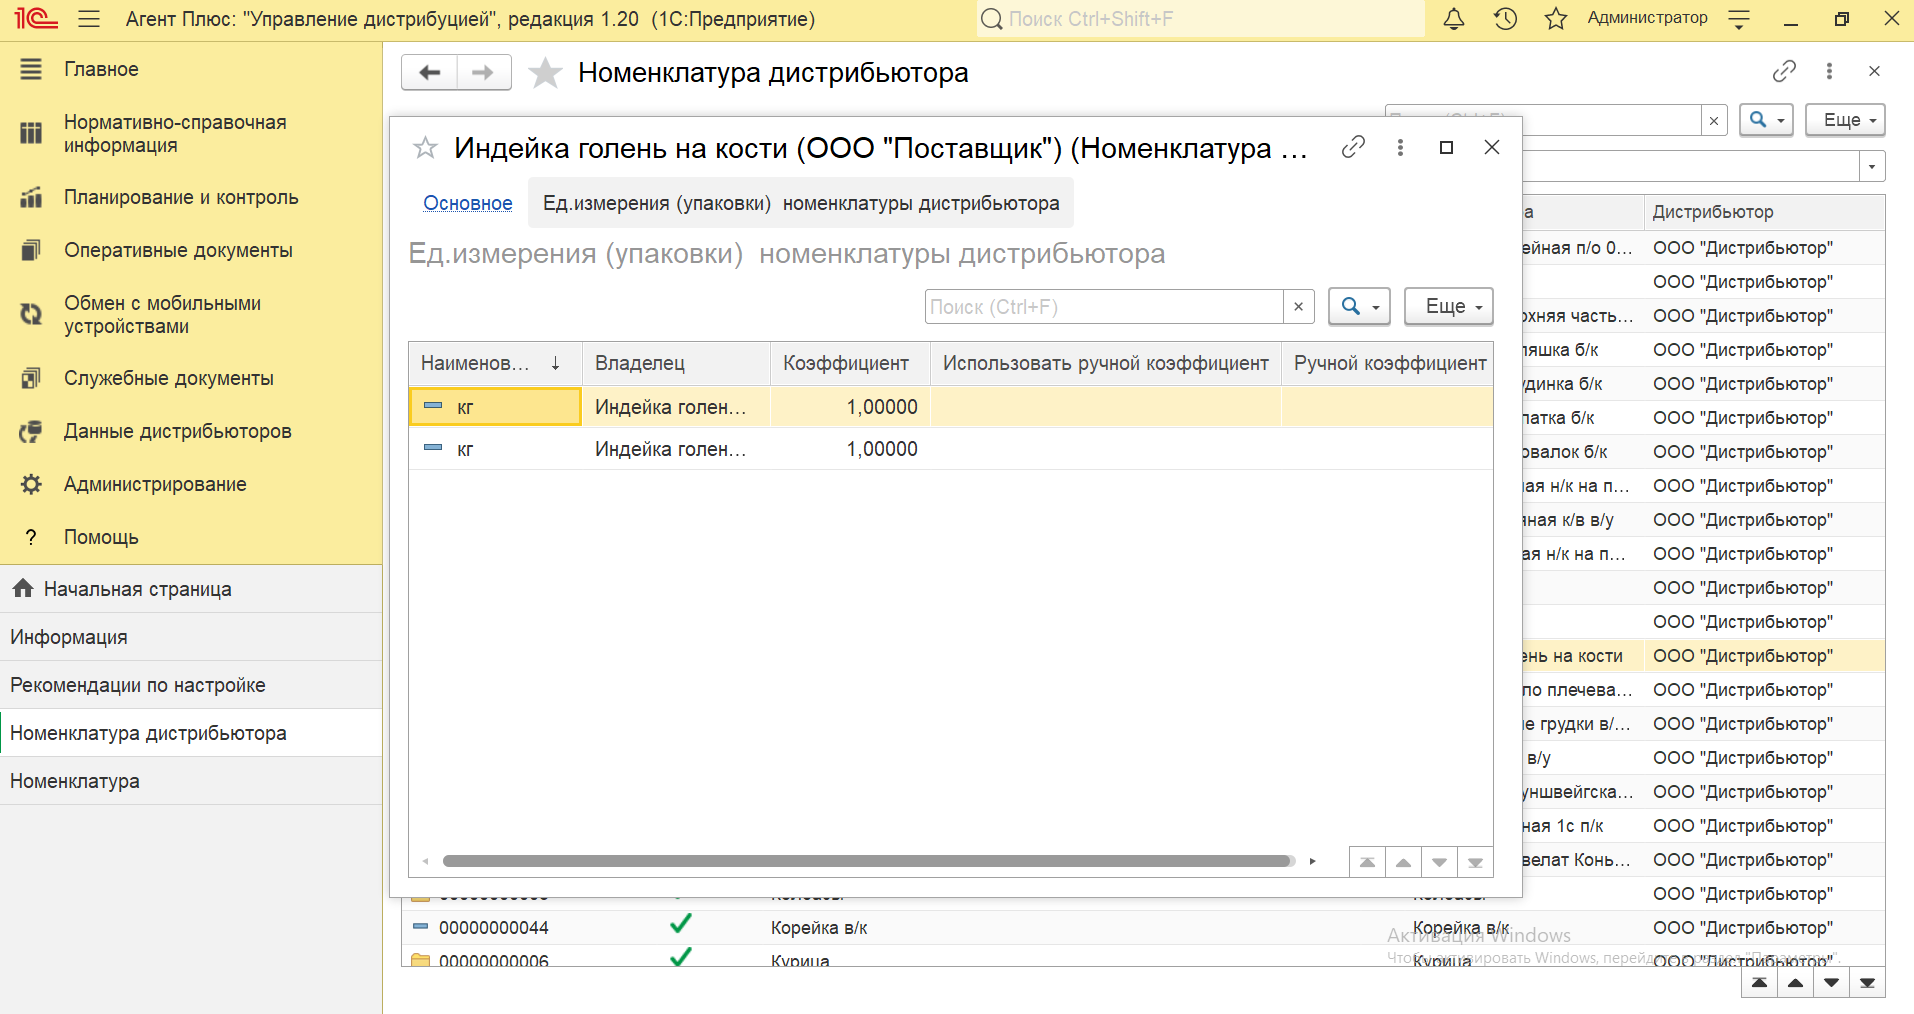Image resolution: width=1914 pixels, height=1014 pixels.
Task: Jump to first row in background list
Action: coord(1759,983)
